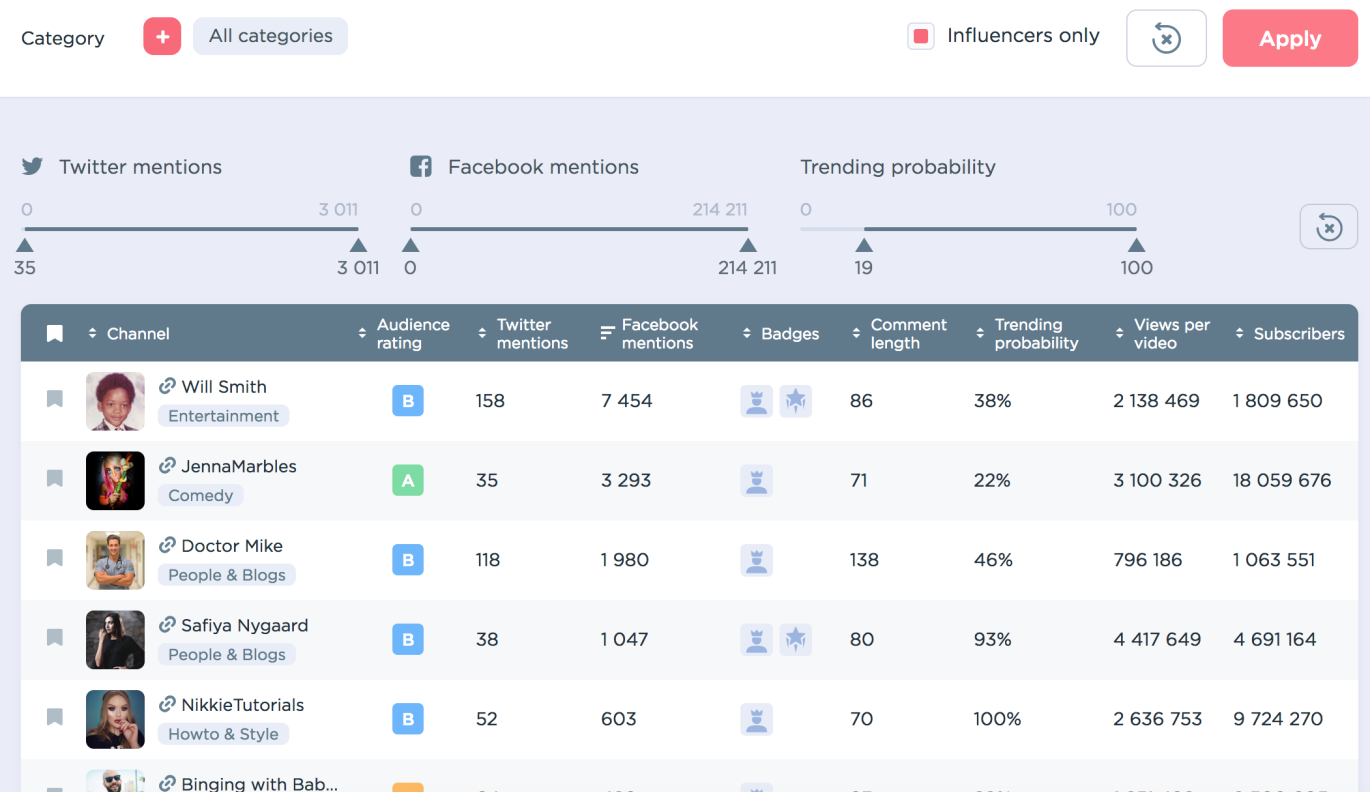Viewport: 1370px width, 792px height.
Task: Click the link icon next to Safiya Nygaard
Action: (167, 624)
